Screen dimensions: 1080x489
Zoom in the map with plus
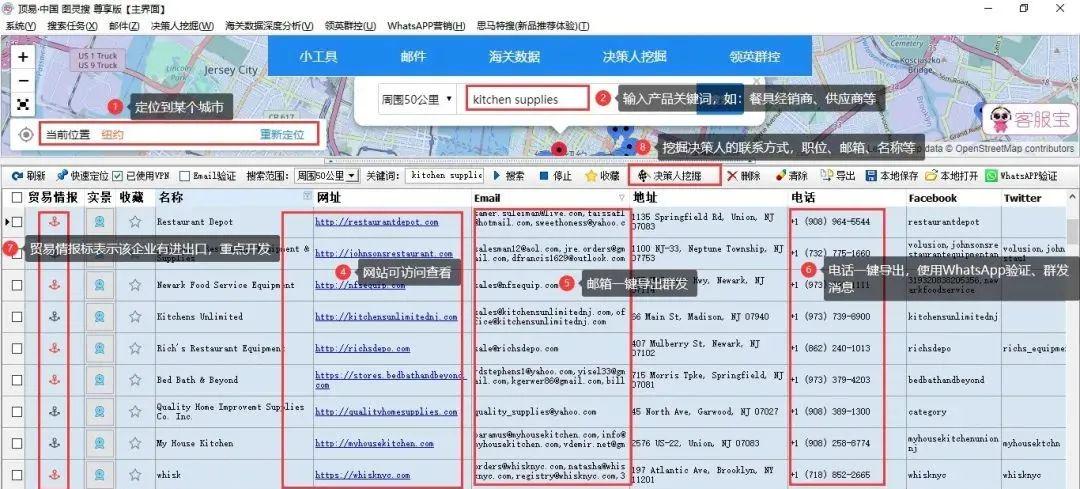23,57
